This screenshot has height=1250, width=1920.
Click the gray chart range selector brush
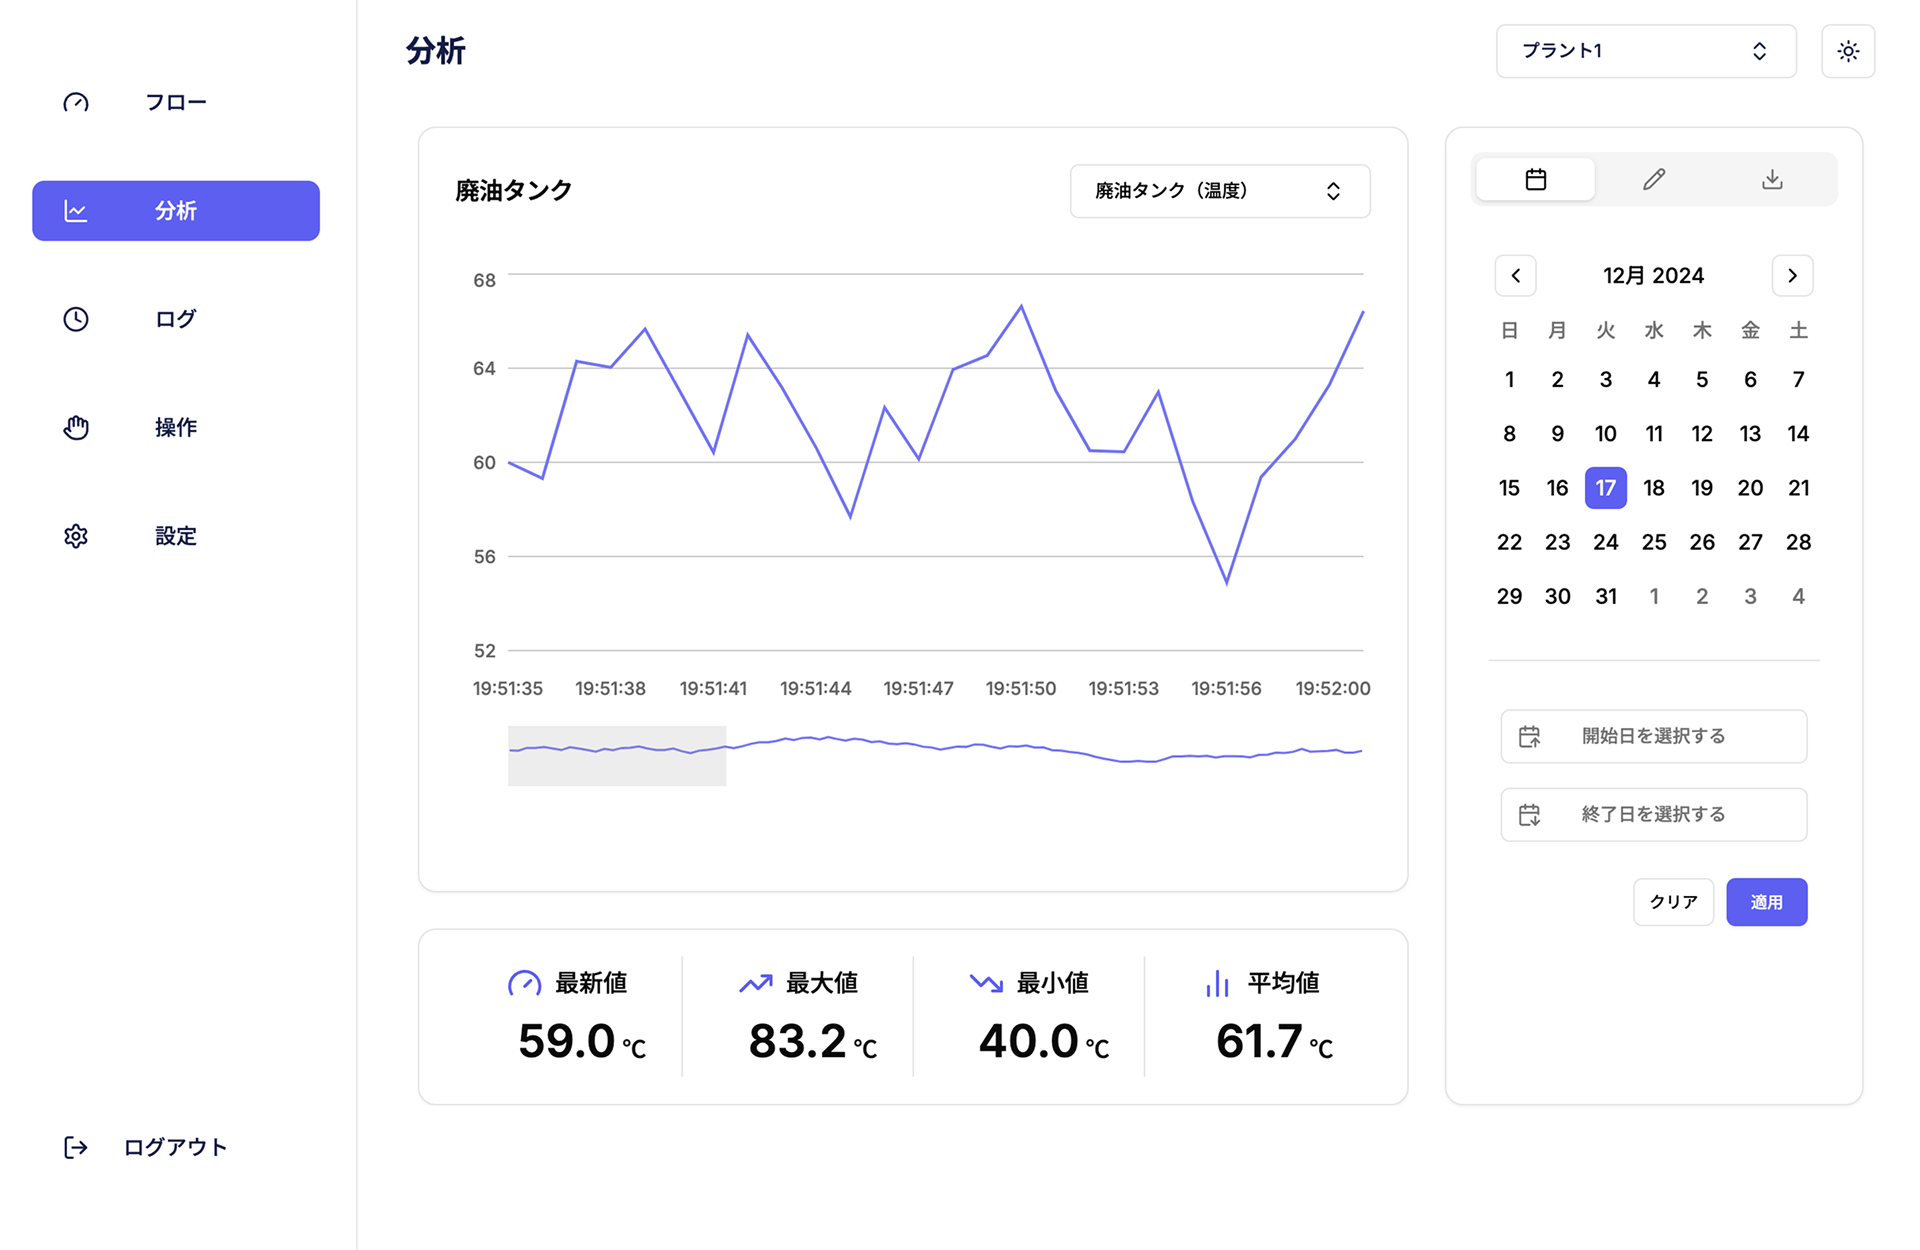point(617,756)
